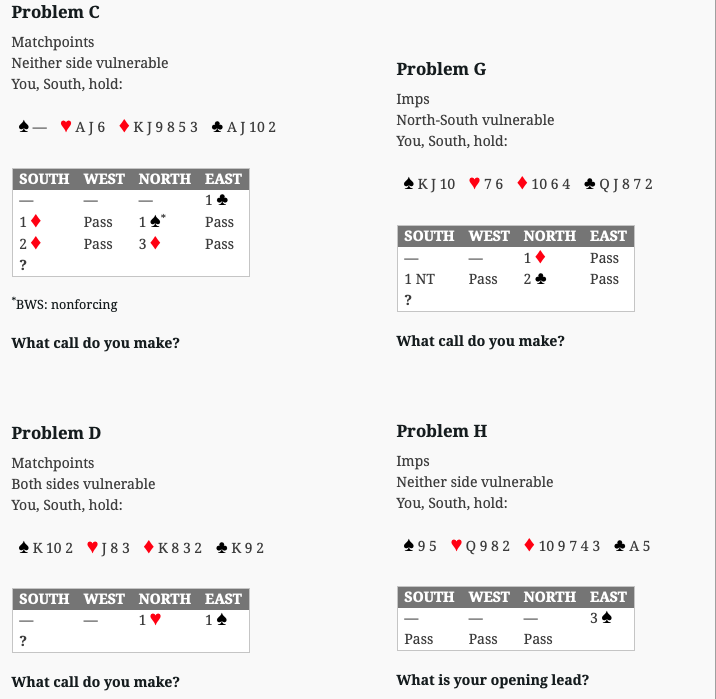Click the Problem D heading
716x699 pixels.
click(56, 433)
